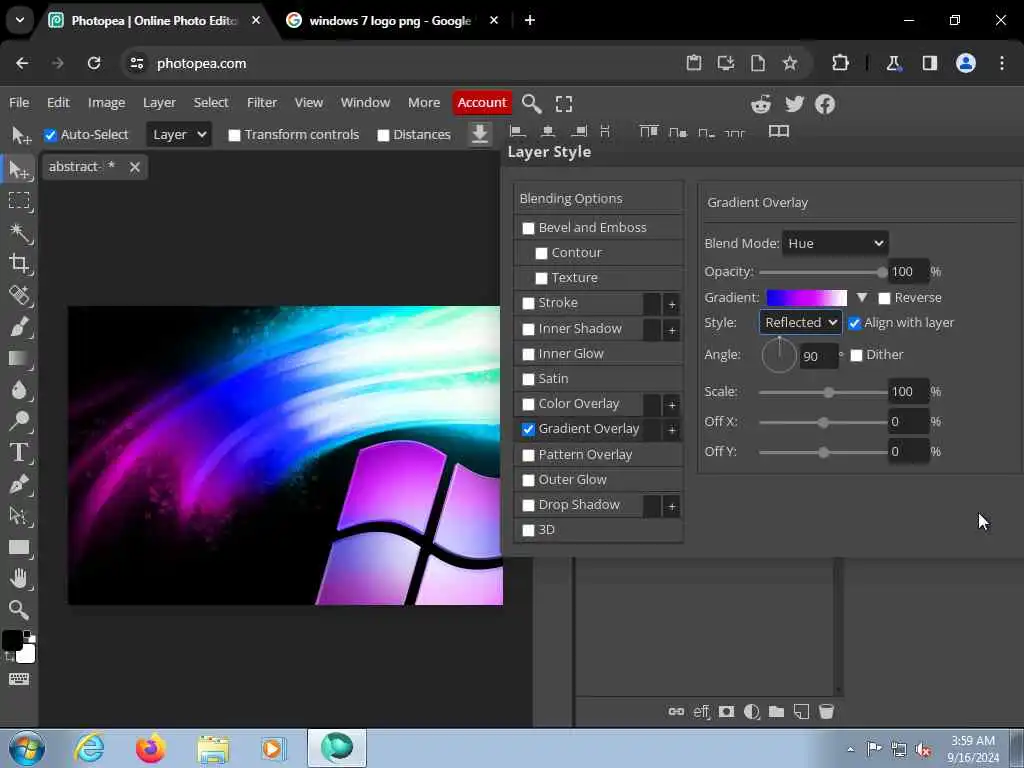The width and height of the screenshot is (1024, 768).
Task: Uncheck Align with layer
Action: (854, 323)
